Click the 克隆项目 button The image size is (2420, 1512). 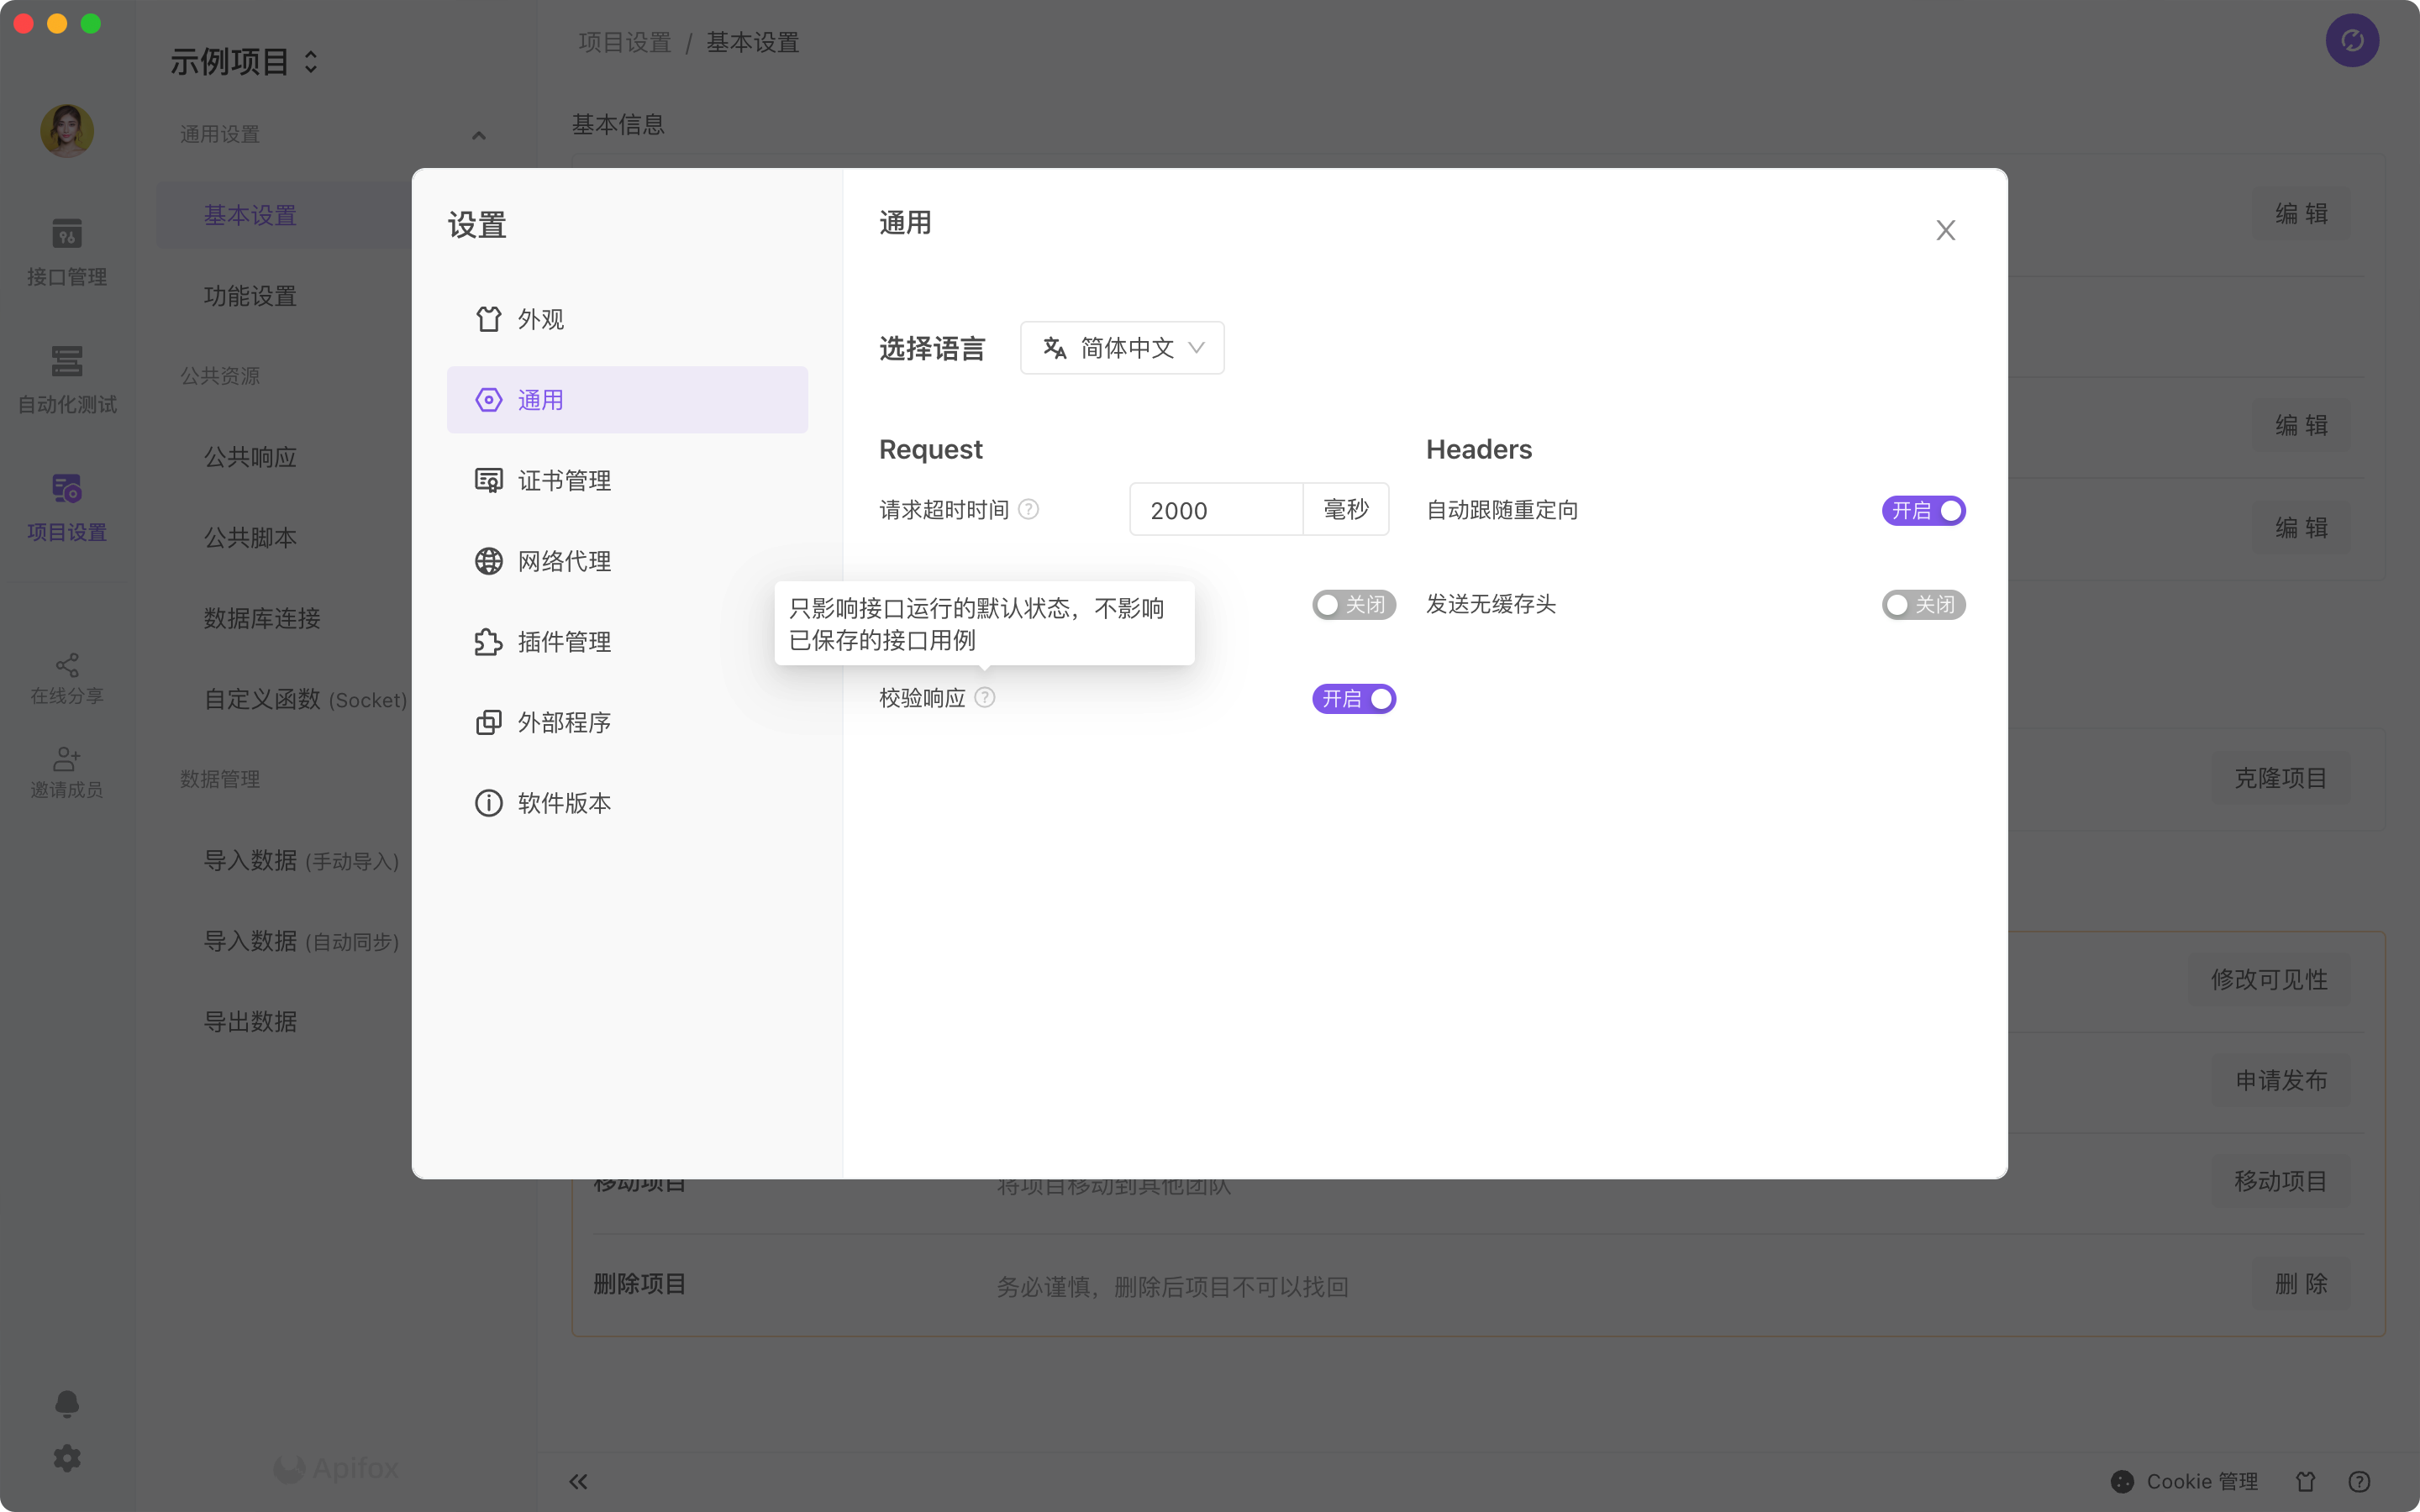point(2280,778)
